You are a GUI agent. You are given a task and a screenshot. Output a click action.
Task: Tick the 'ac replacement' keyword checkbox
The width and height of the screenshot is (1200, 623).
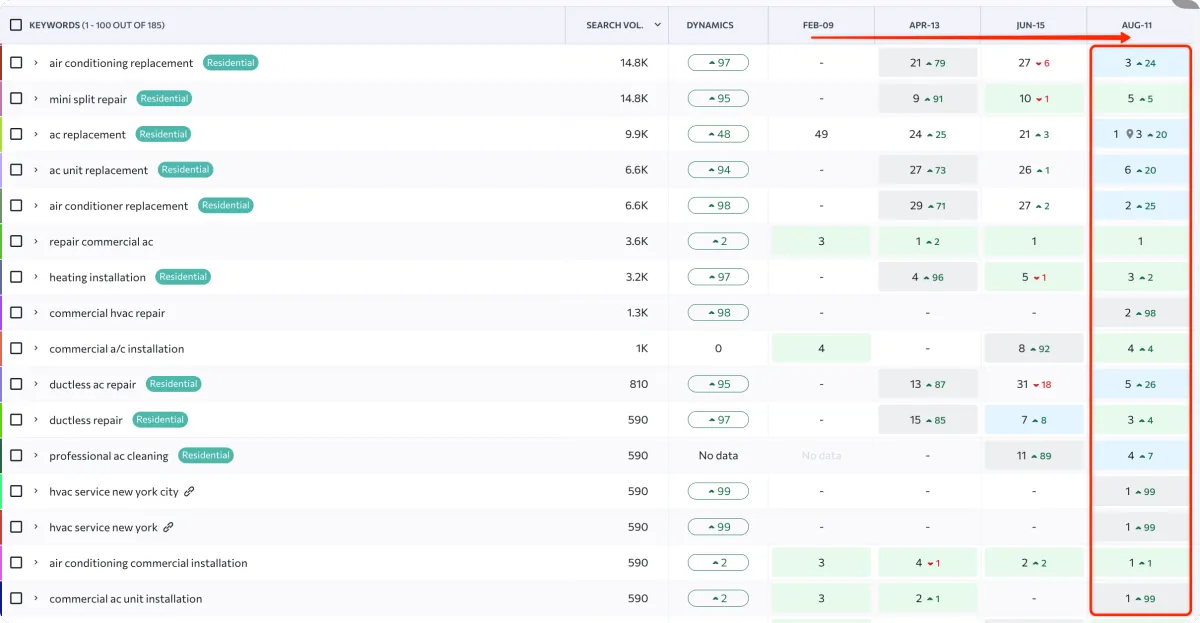click(16, 134)
